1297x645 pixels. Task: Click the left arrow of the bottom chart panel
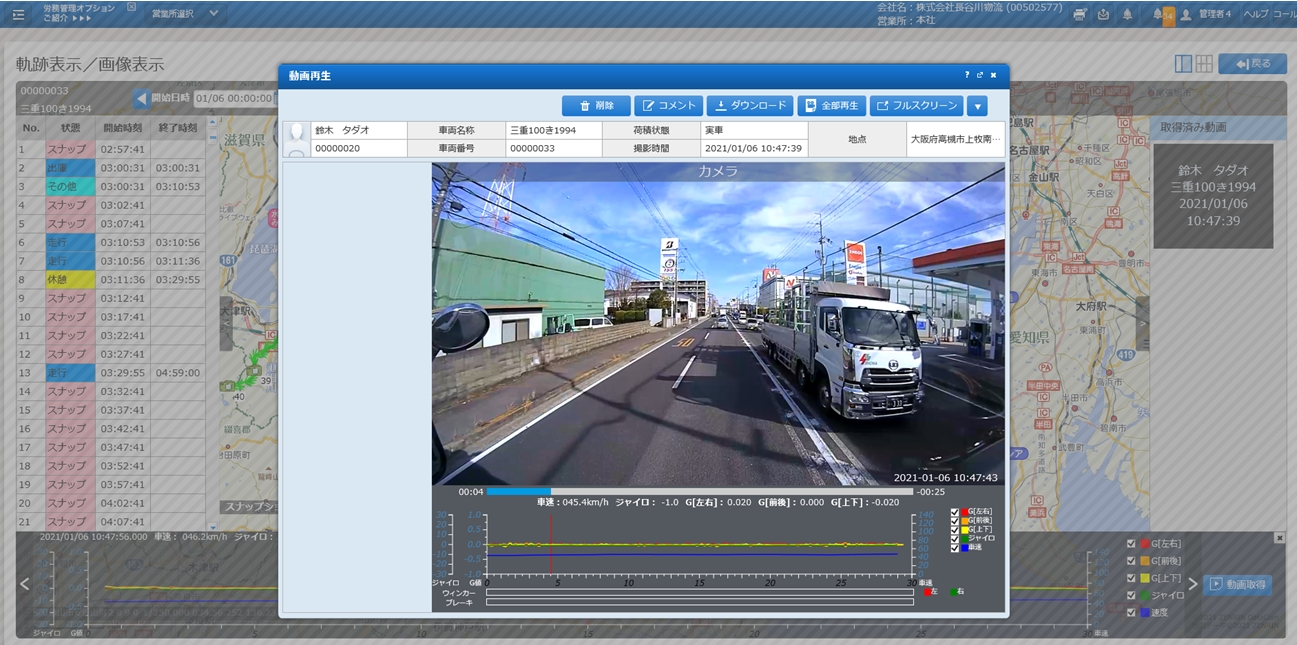[25, 584]
